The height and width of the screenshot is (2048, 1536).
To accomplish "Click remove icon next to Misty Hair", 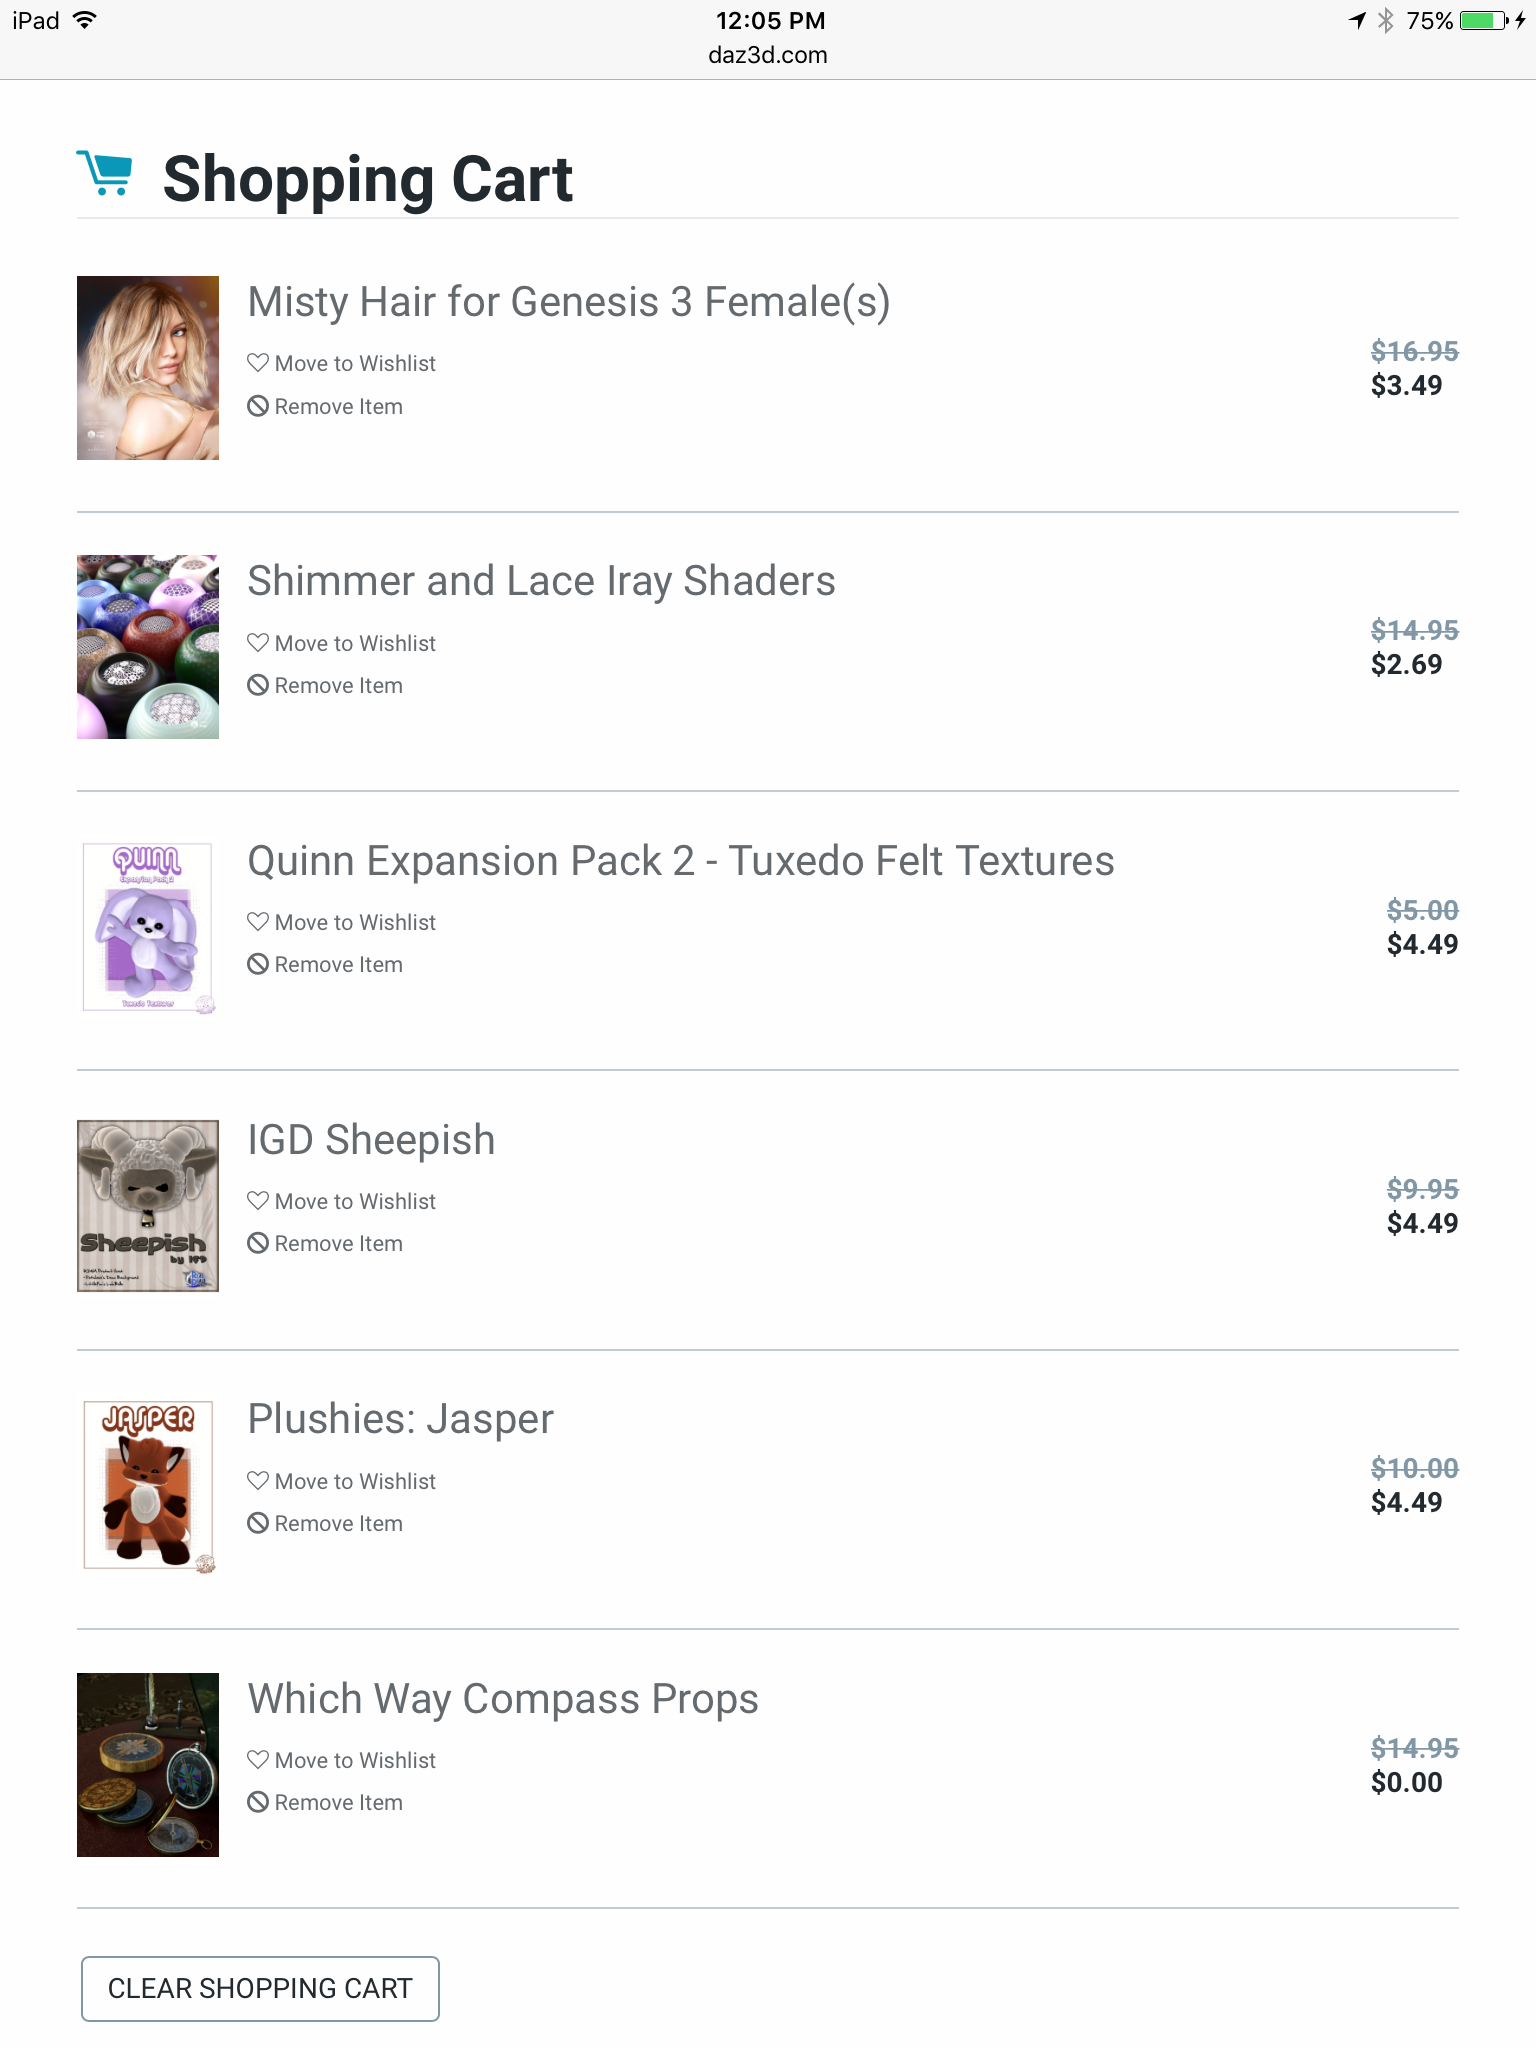I will pos(258,406).
